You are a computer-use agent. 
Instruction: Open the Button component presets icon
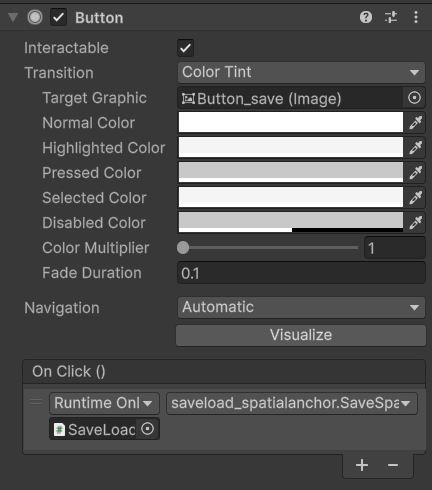(391, 17)
